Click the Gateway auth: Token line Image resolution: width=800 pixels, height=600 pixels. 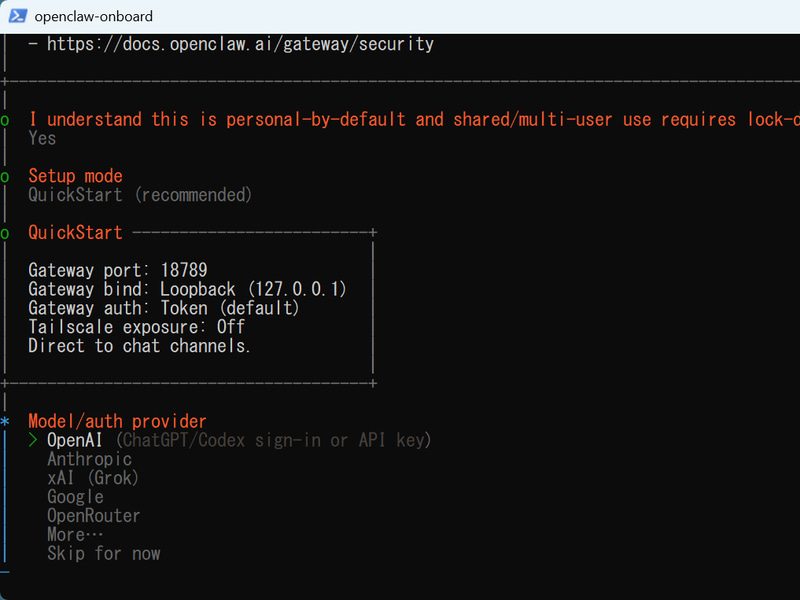(x=164, y=308)
